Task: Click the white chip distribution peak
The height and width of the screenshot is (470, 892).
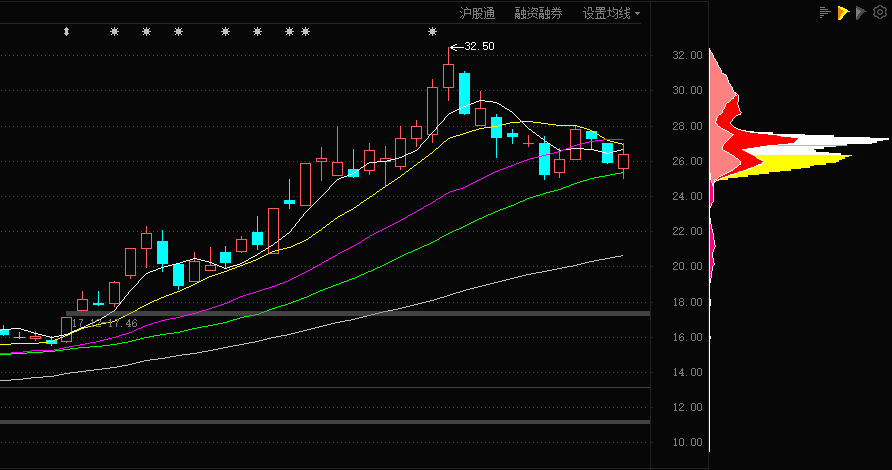Action: pyautogui.click(x=842, y=140)
